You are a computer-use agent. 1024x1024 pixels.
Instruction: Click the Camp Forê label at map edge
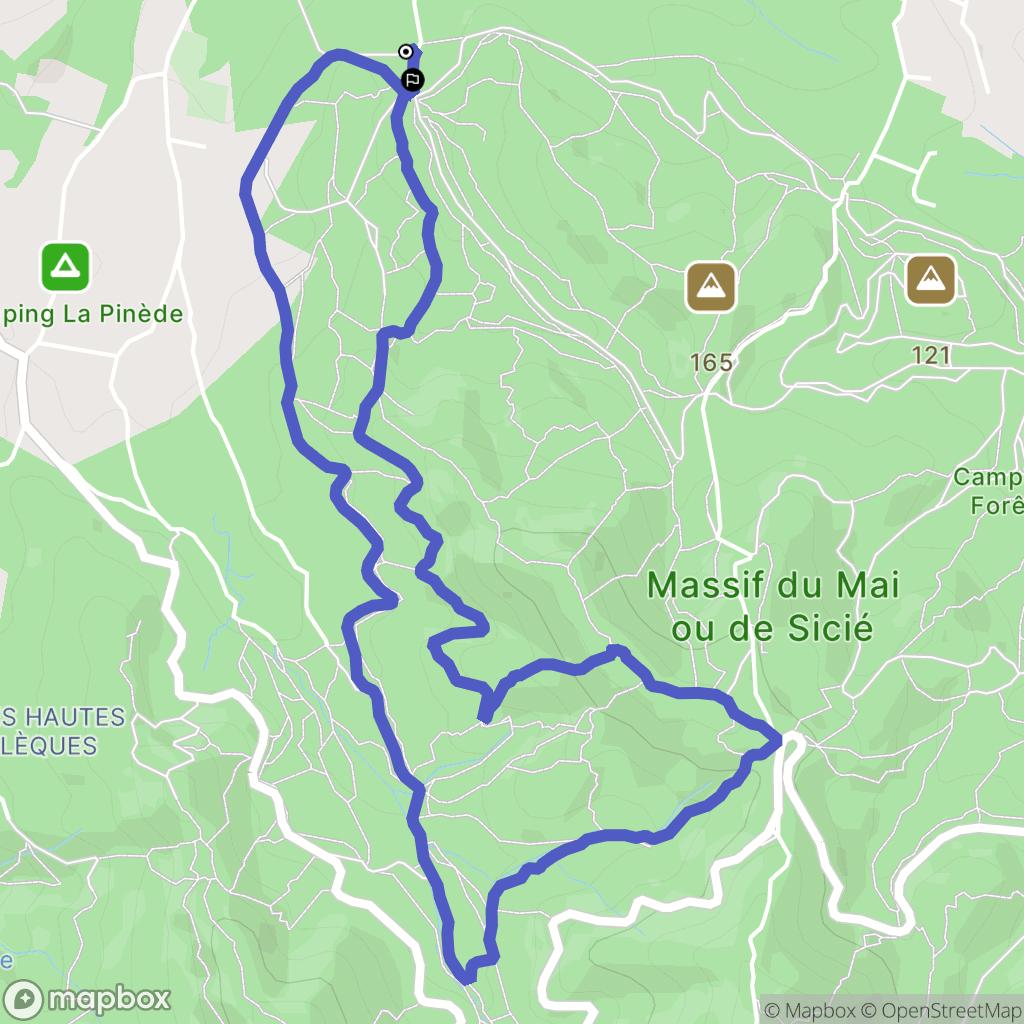pos(988,491)
